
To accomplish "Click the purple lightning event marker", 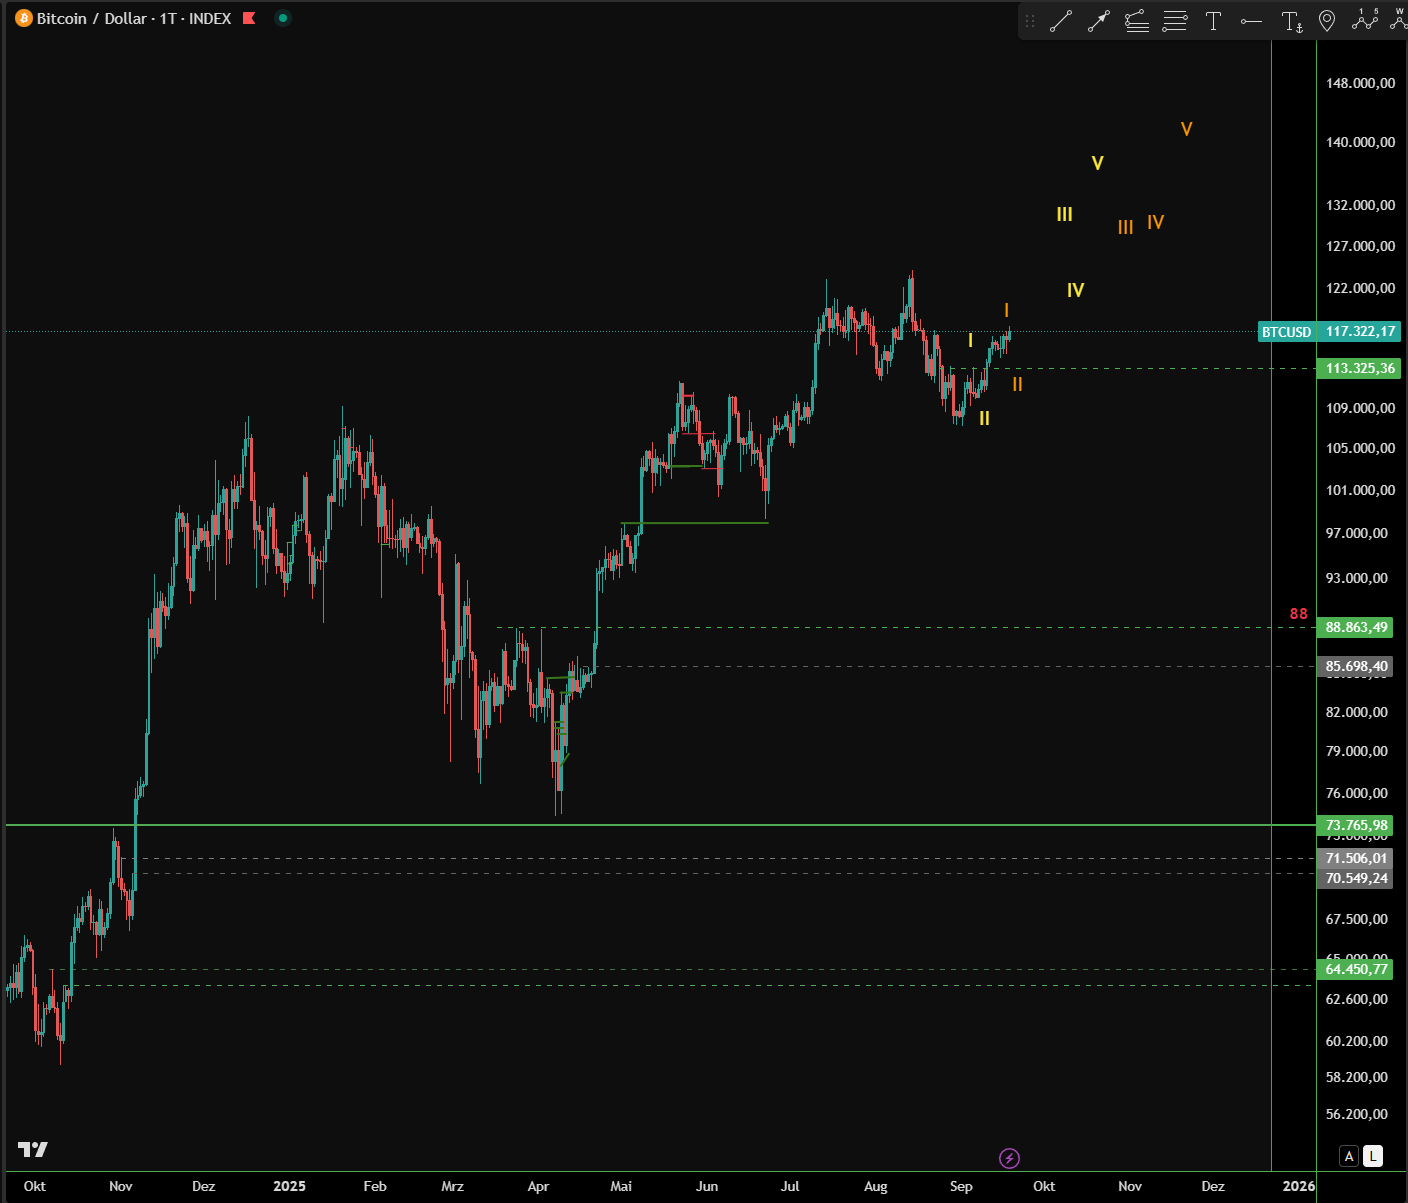I will click(1009, 1158).
